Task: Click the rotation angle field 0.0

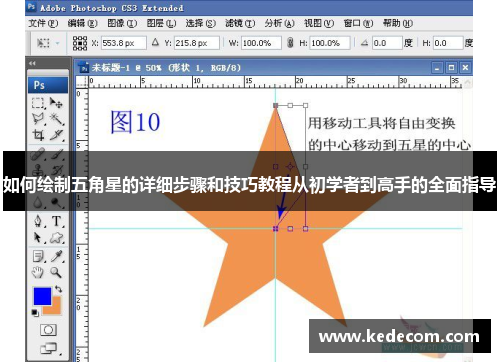Action: coord(387,43)
